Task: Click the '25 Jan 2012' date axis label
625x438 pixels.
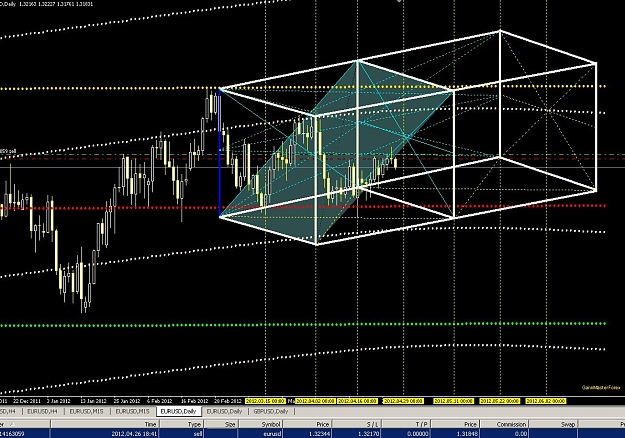Action: (127, 401)
